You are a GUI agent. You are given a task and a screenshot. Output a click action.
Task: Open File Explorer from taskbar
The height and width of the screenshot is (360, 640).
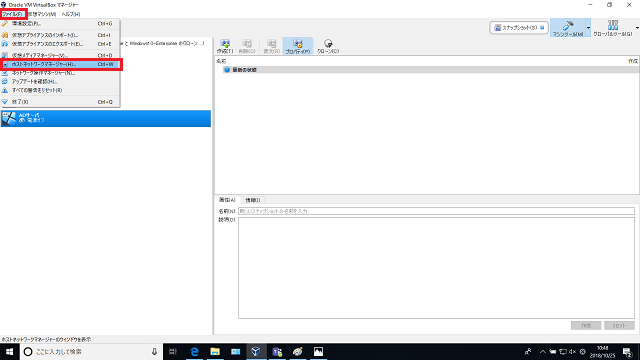click(x=215, y=351)
